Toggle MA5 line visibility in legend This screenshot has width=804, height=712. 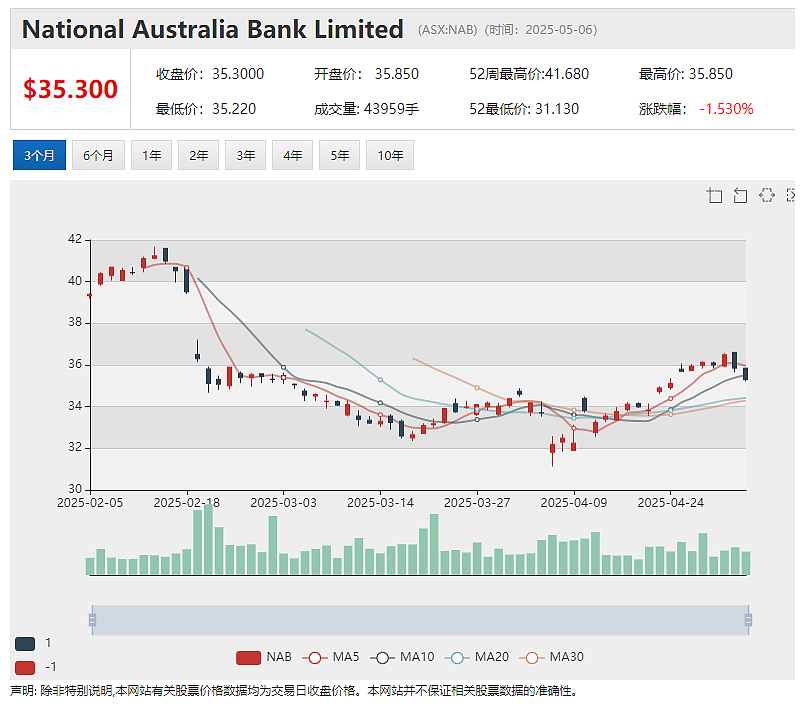(331, 657)
